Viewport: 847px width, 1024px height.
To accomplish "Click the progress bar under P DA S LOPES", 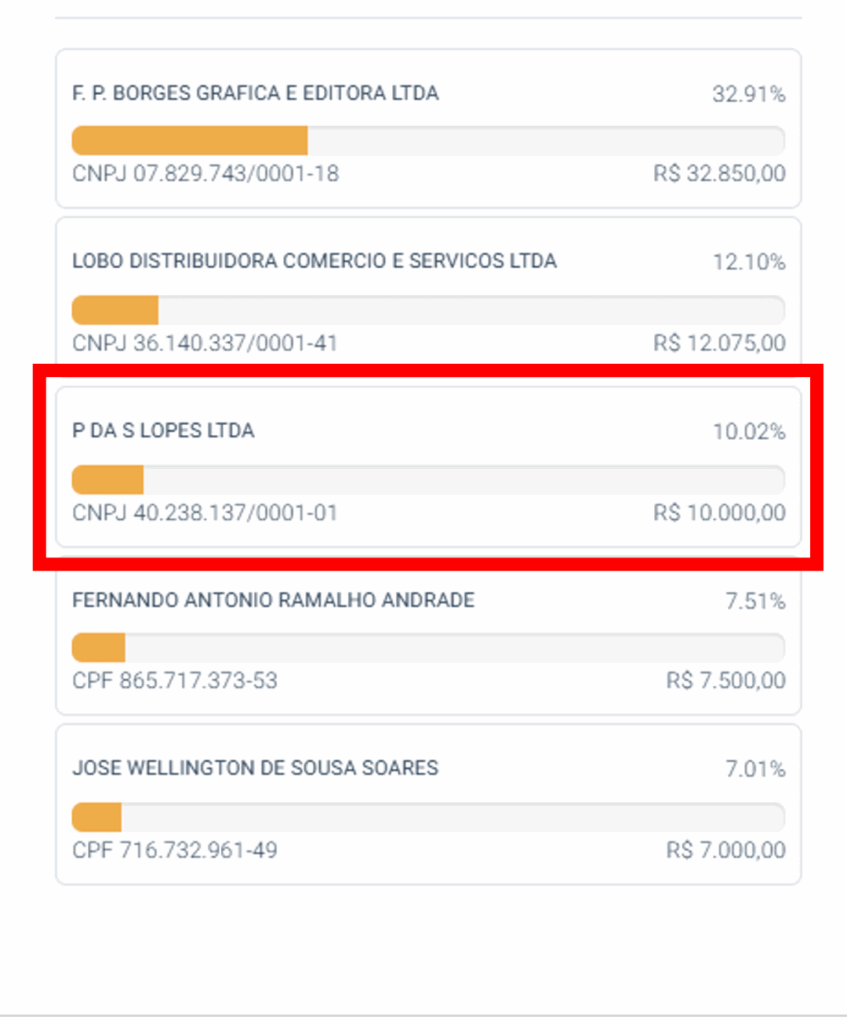I will click(x=428, y=480).
